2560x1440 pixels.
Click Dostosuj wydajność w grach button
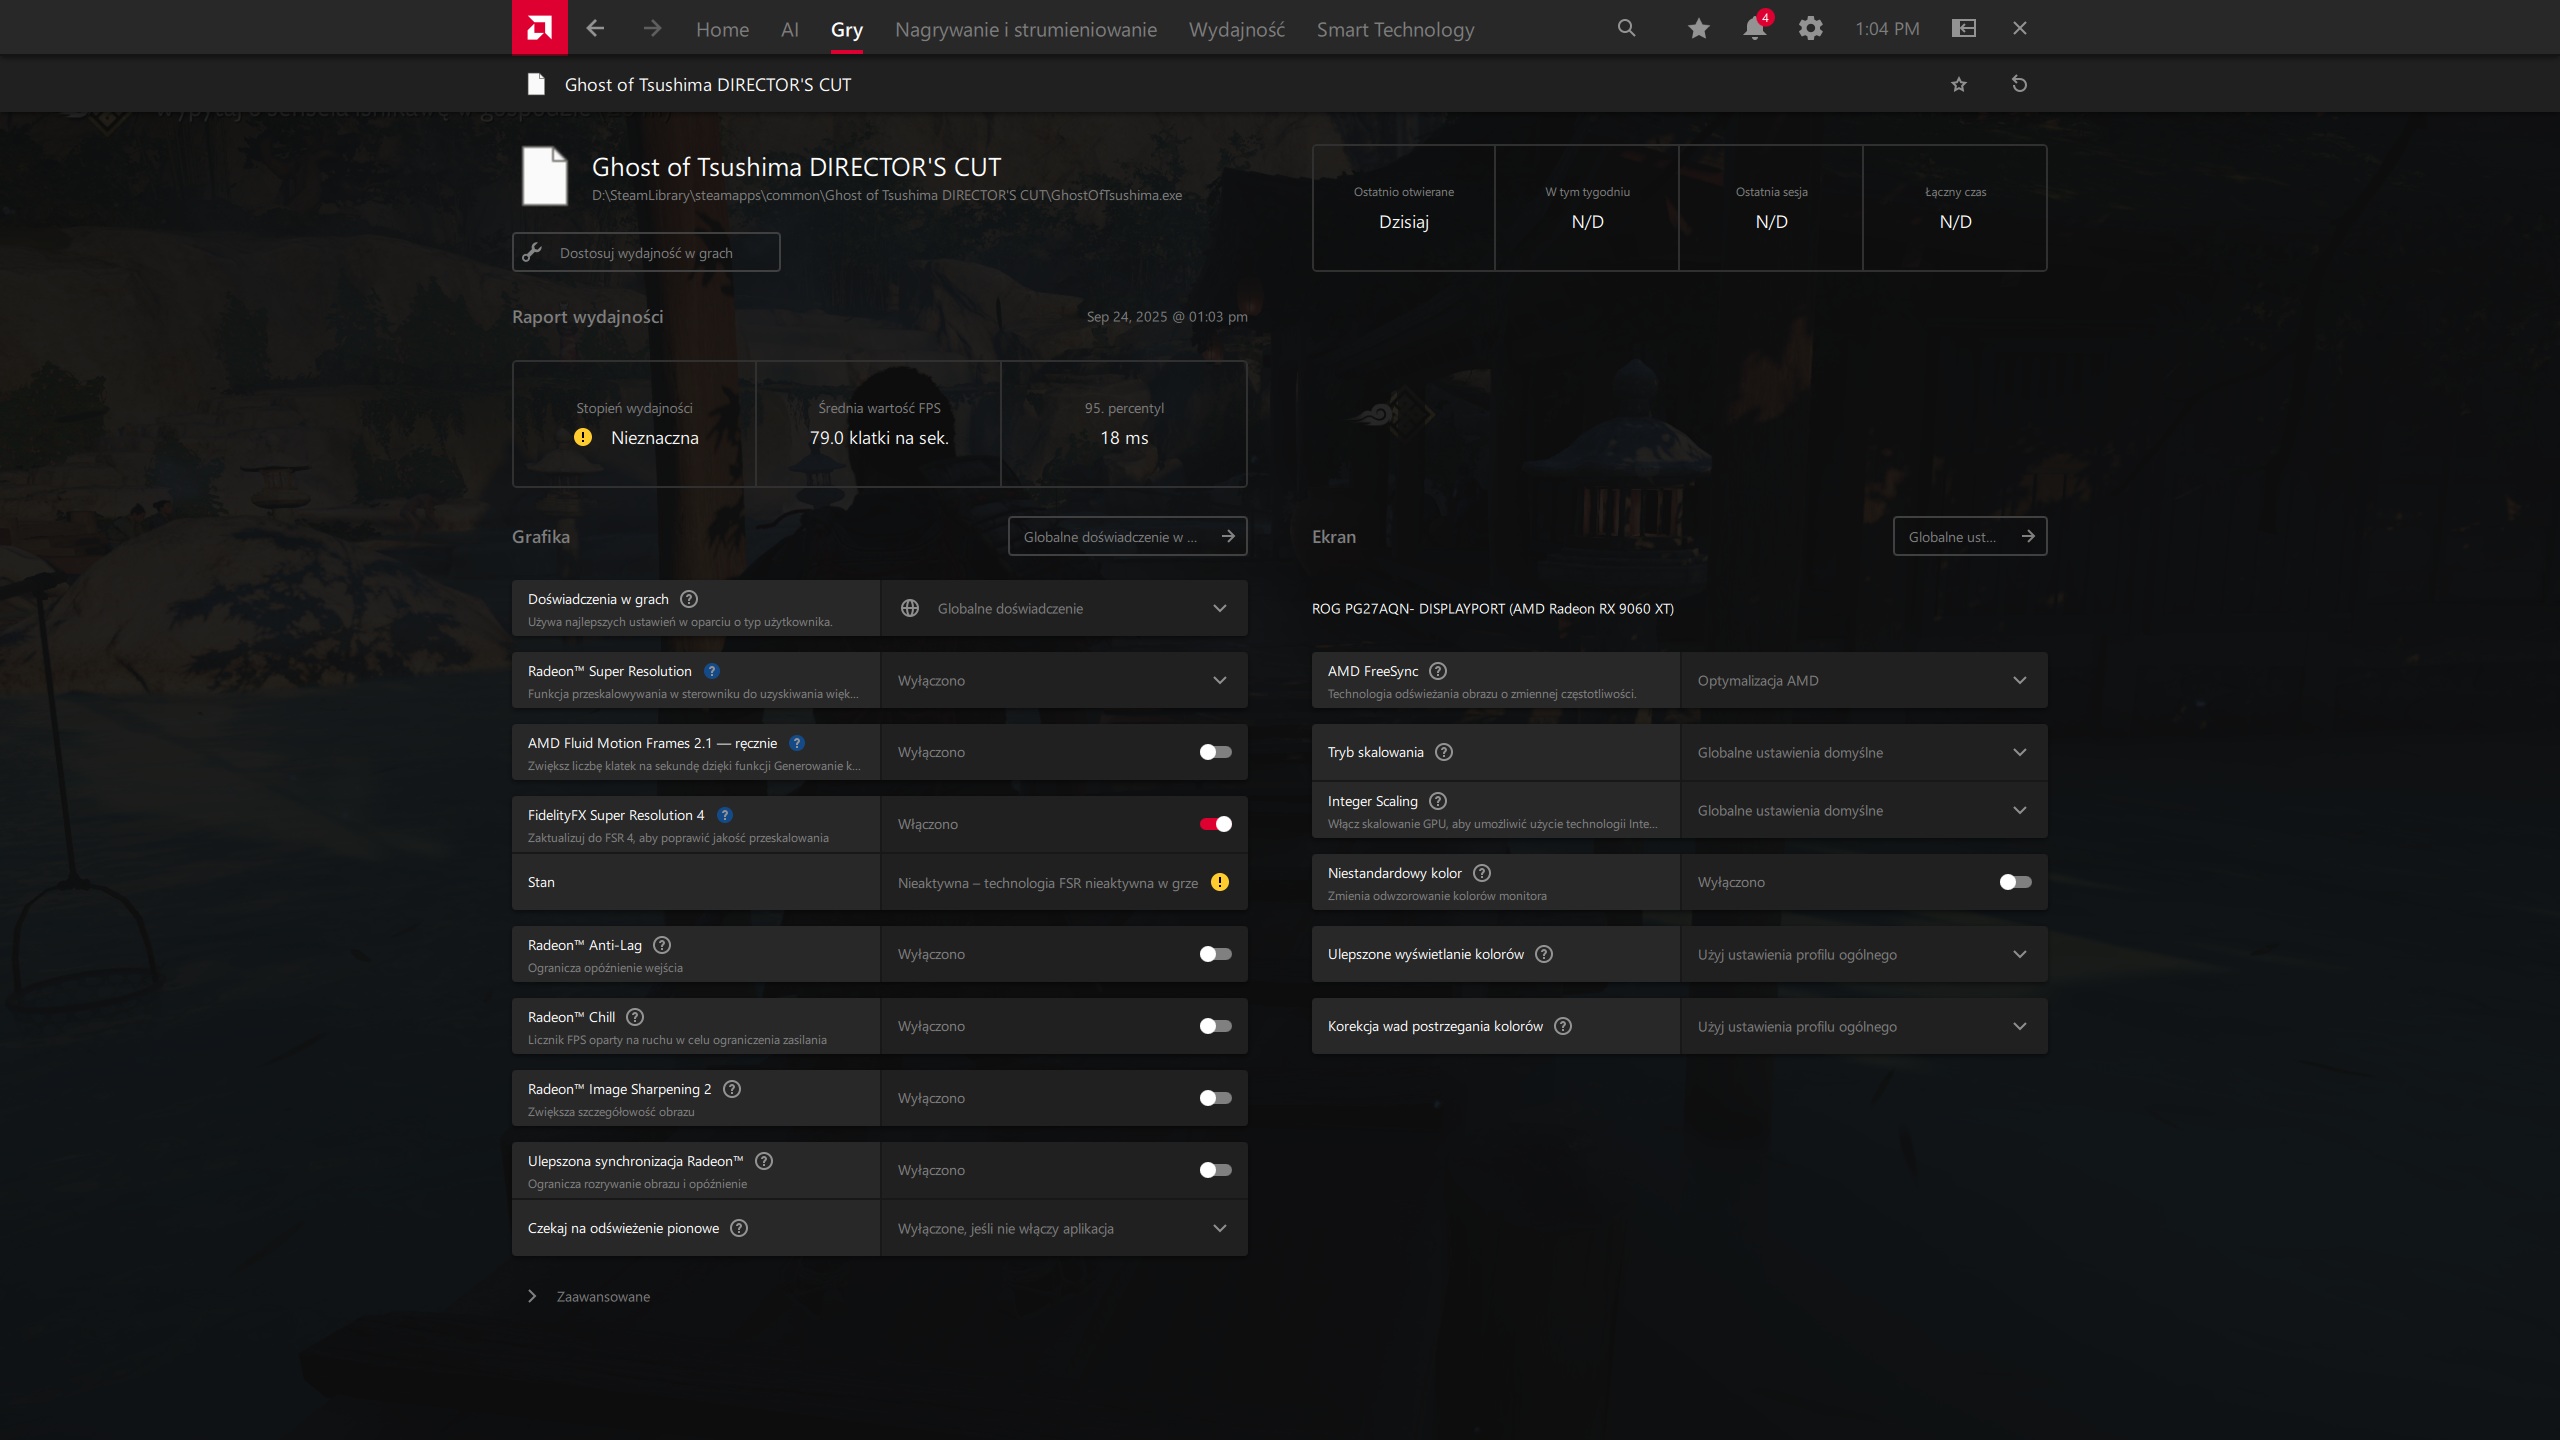click(x=646, y=252)
